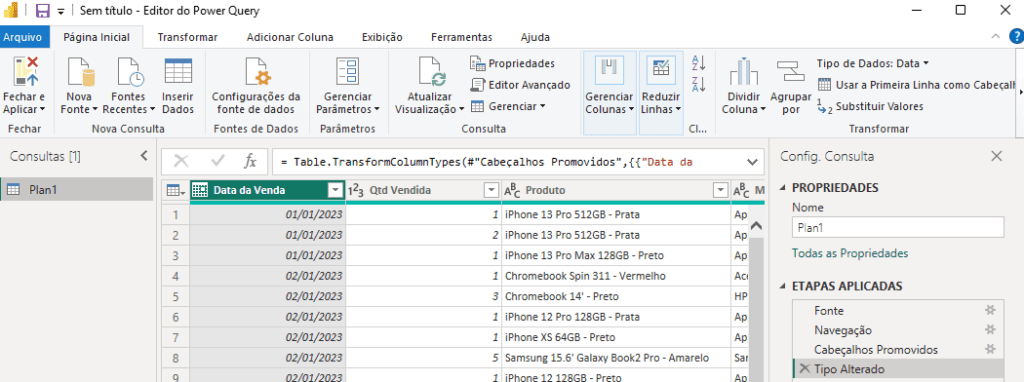Open Todas as Propriedades link

[x=850, y=253]
